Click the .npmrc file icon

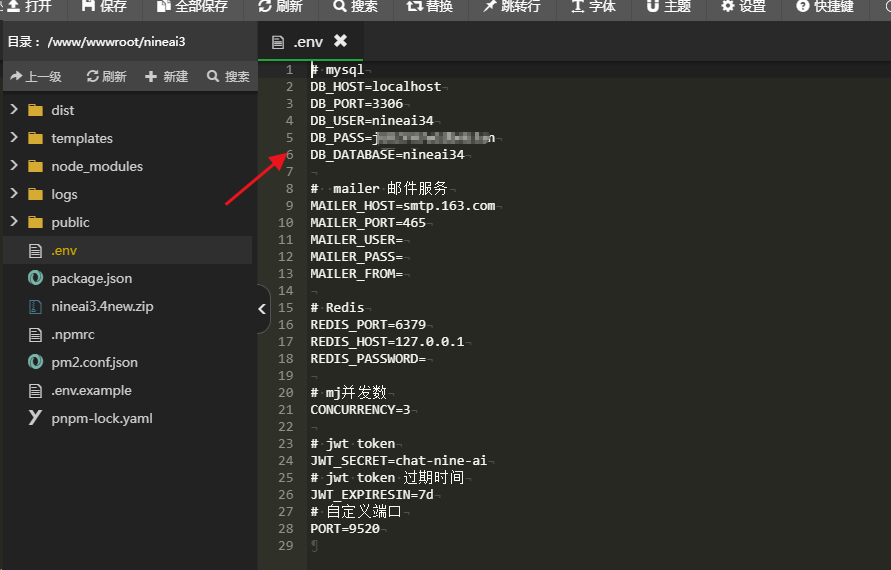pos(35,335)
